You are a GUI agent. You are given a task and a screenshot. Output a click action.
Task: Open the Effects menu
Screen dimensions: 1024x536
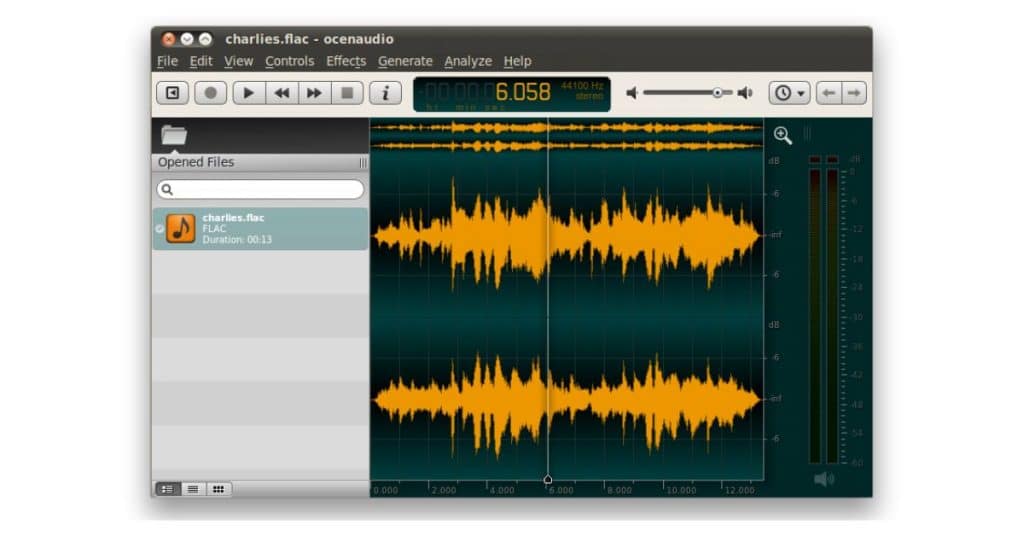tap(346, 61)
